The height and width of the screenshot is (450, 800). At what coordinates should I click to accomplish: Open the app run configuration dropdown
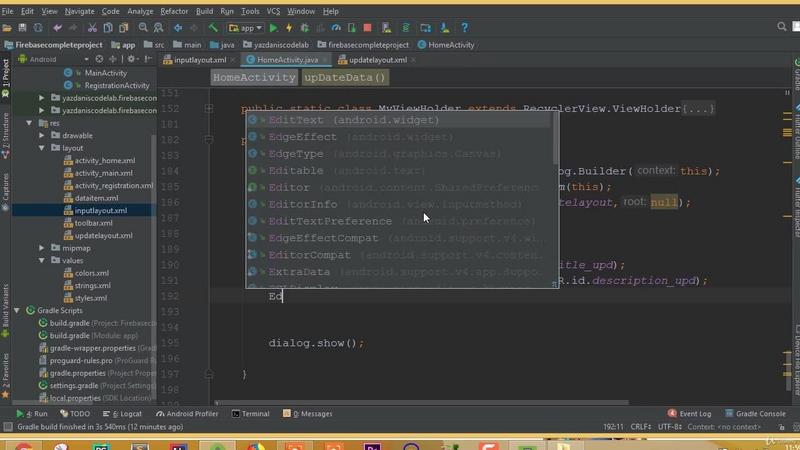[245, 28]
